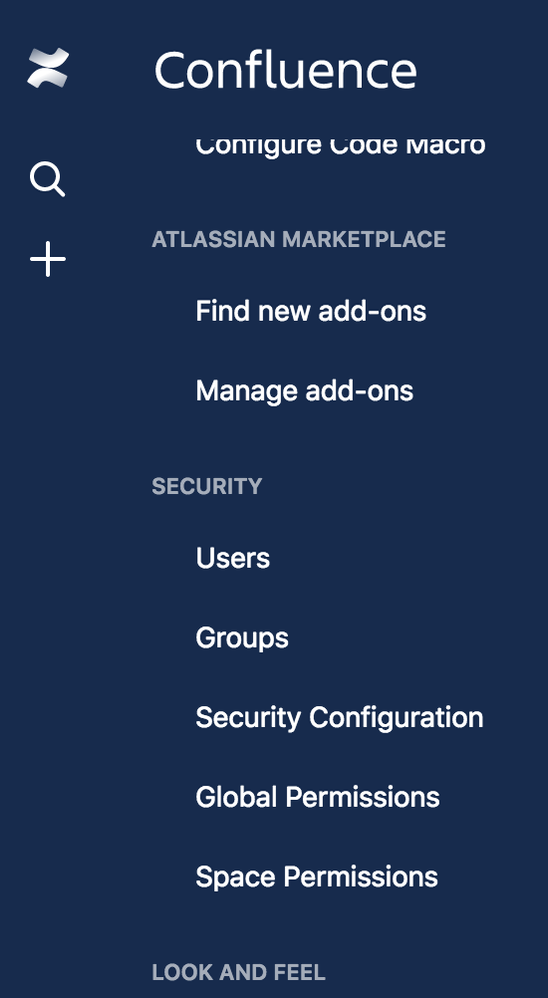Click the Confluence title text
The width and height of the screenshot is (548, 998).
(x=285, y=70)
